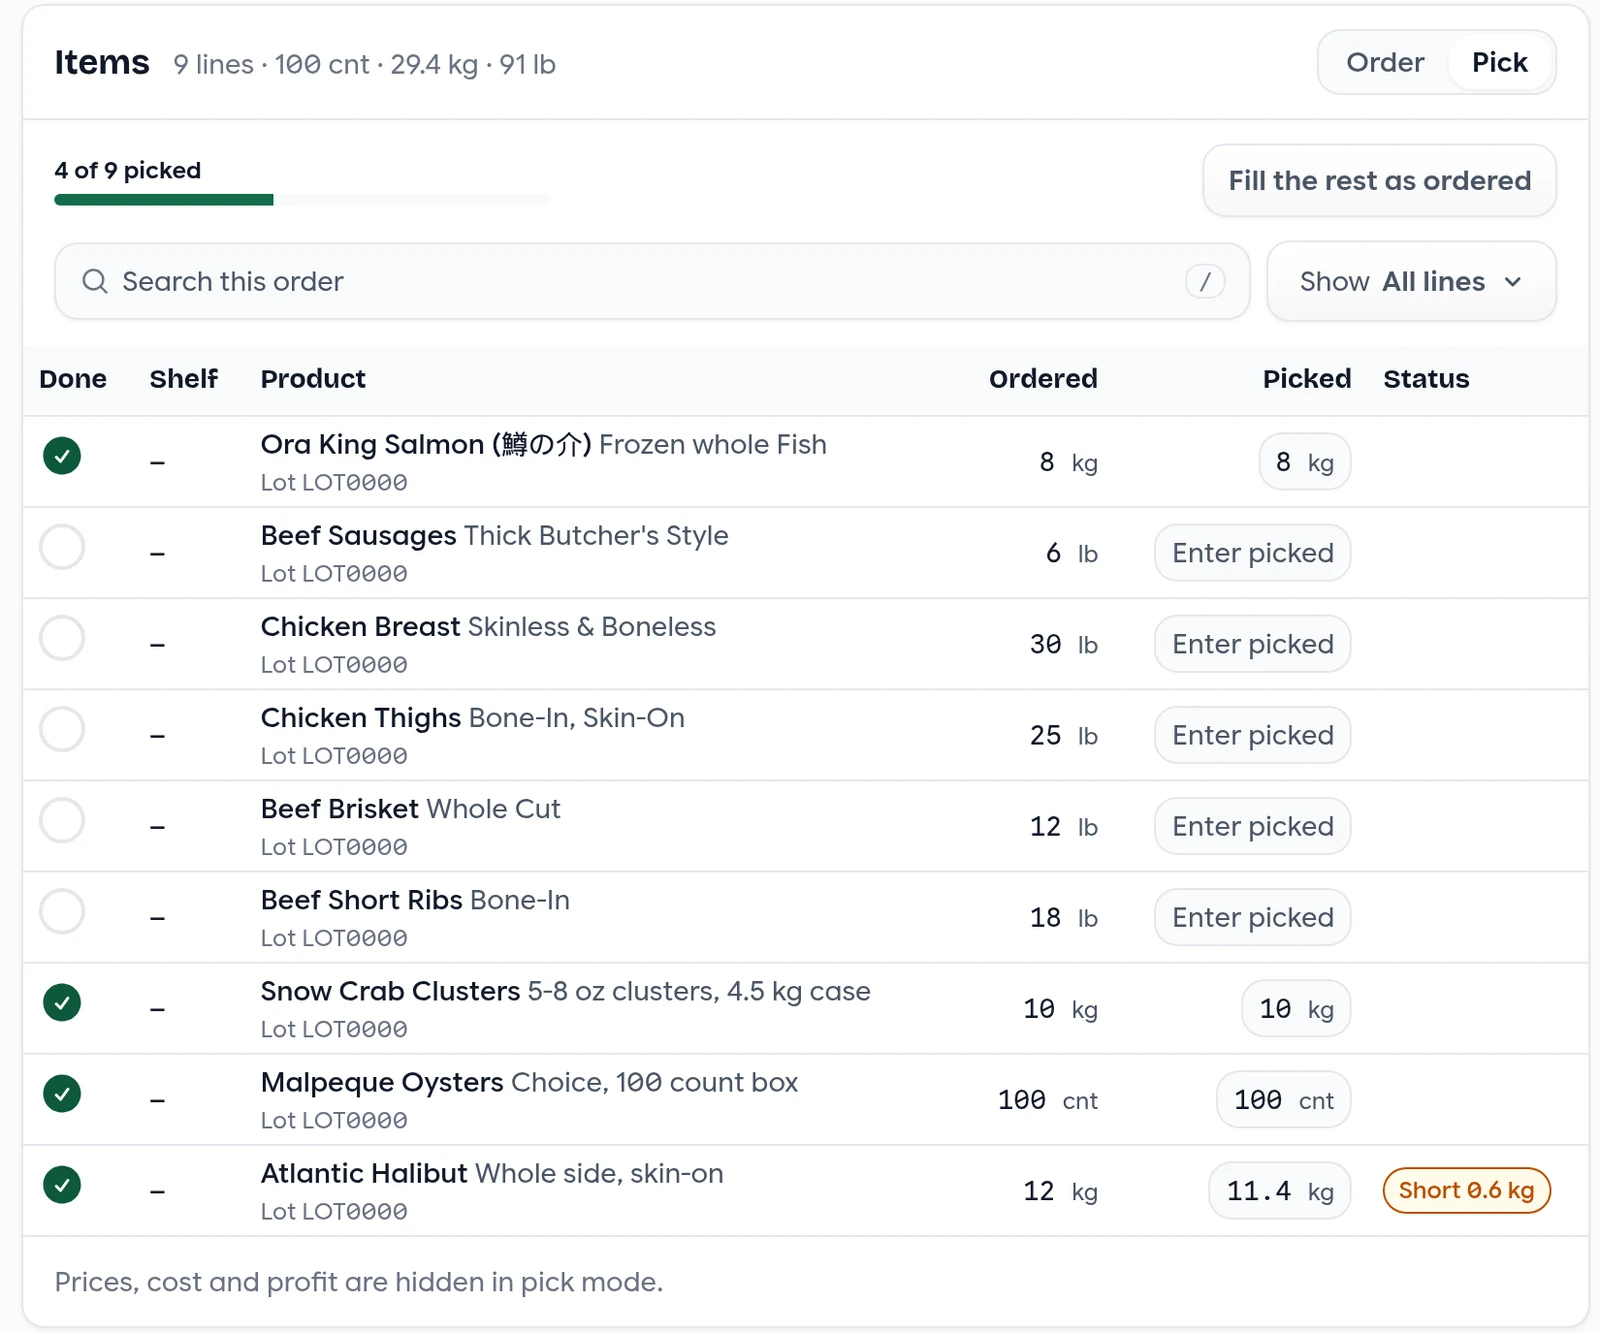
Task: Click the Done column header
Action: pyautogui.click(x=73, y=379)
